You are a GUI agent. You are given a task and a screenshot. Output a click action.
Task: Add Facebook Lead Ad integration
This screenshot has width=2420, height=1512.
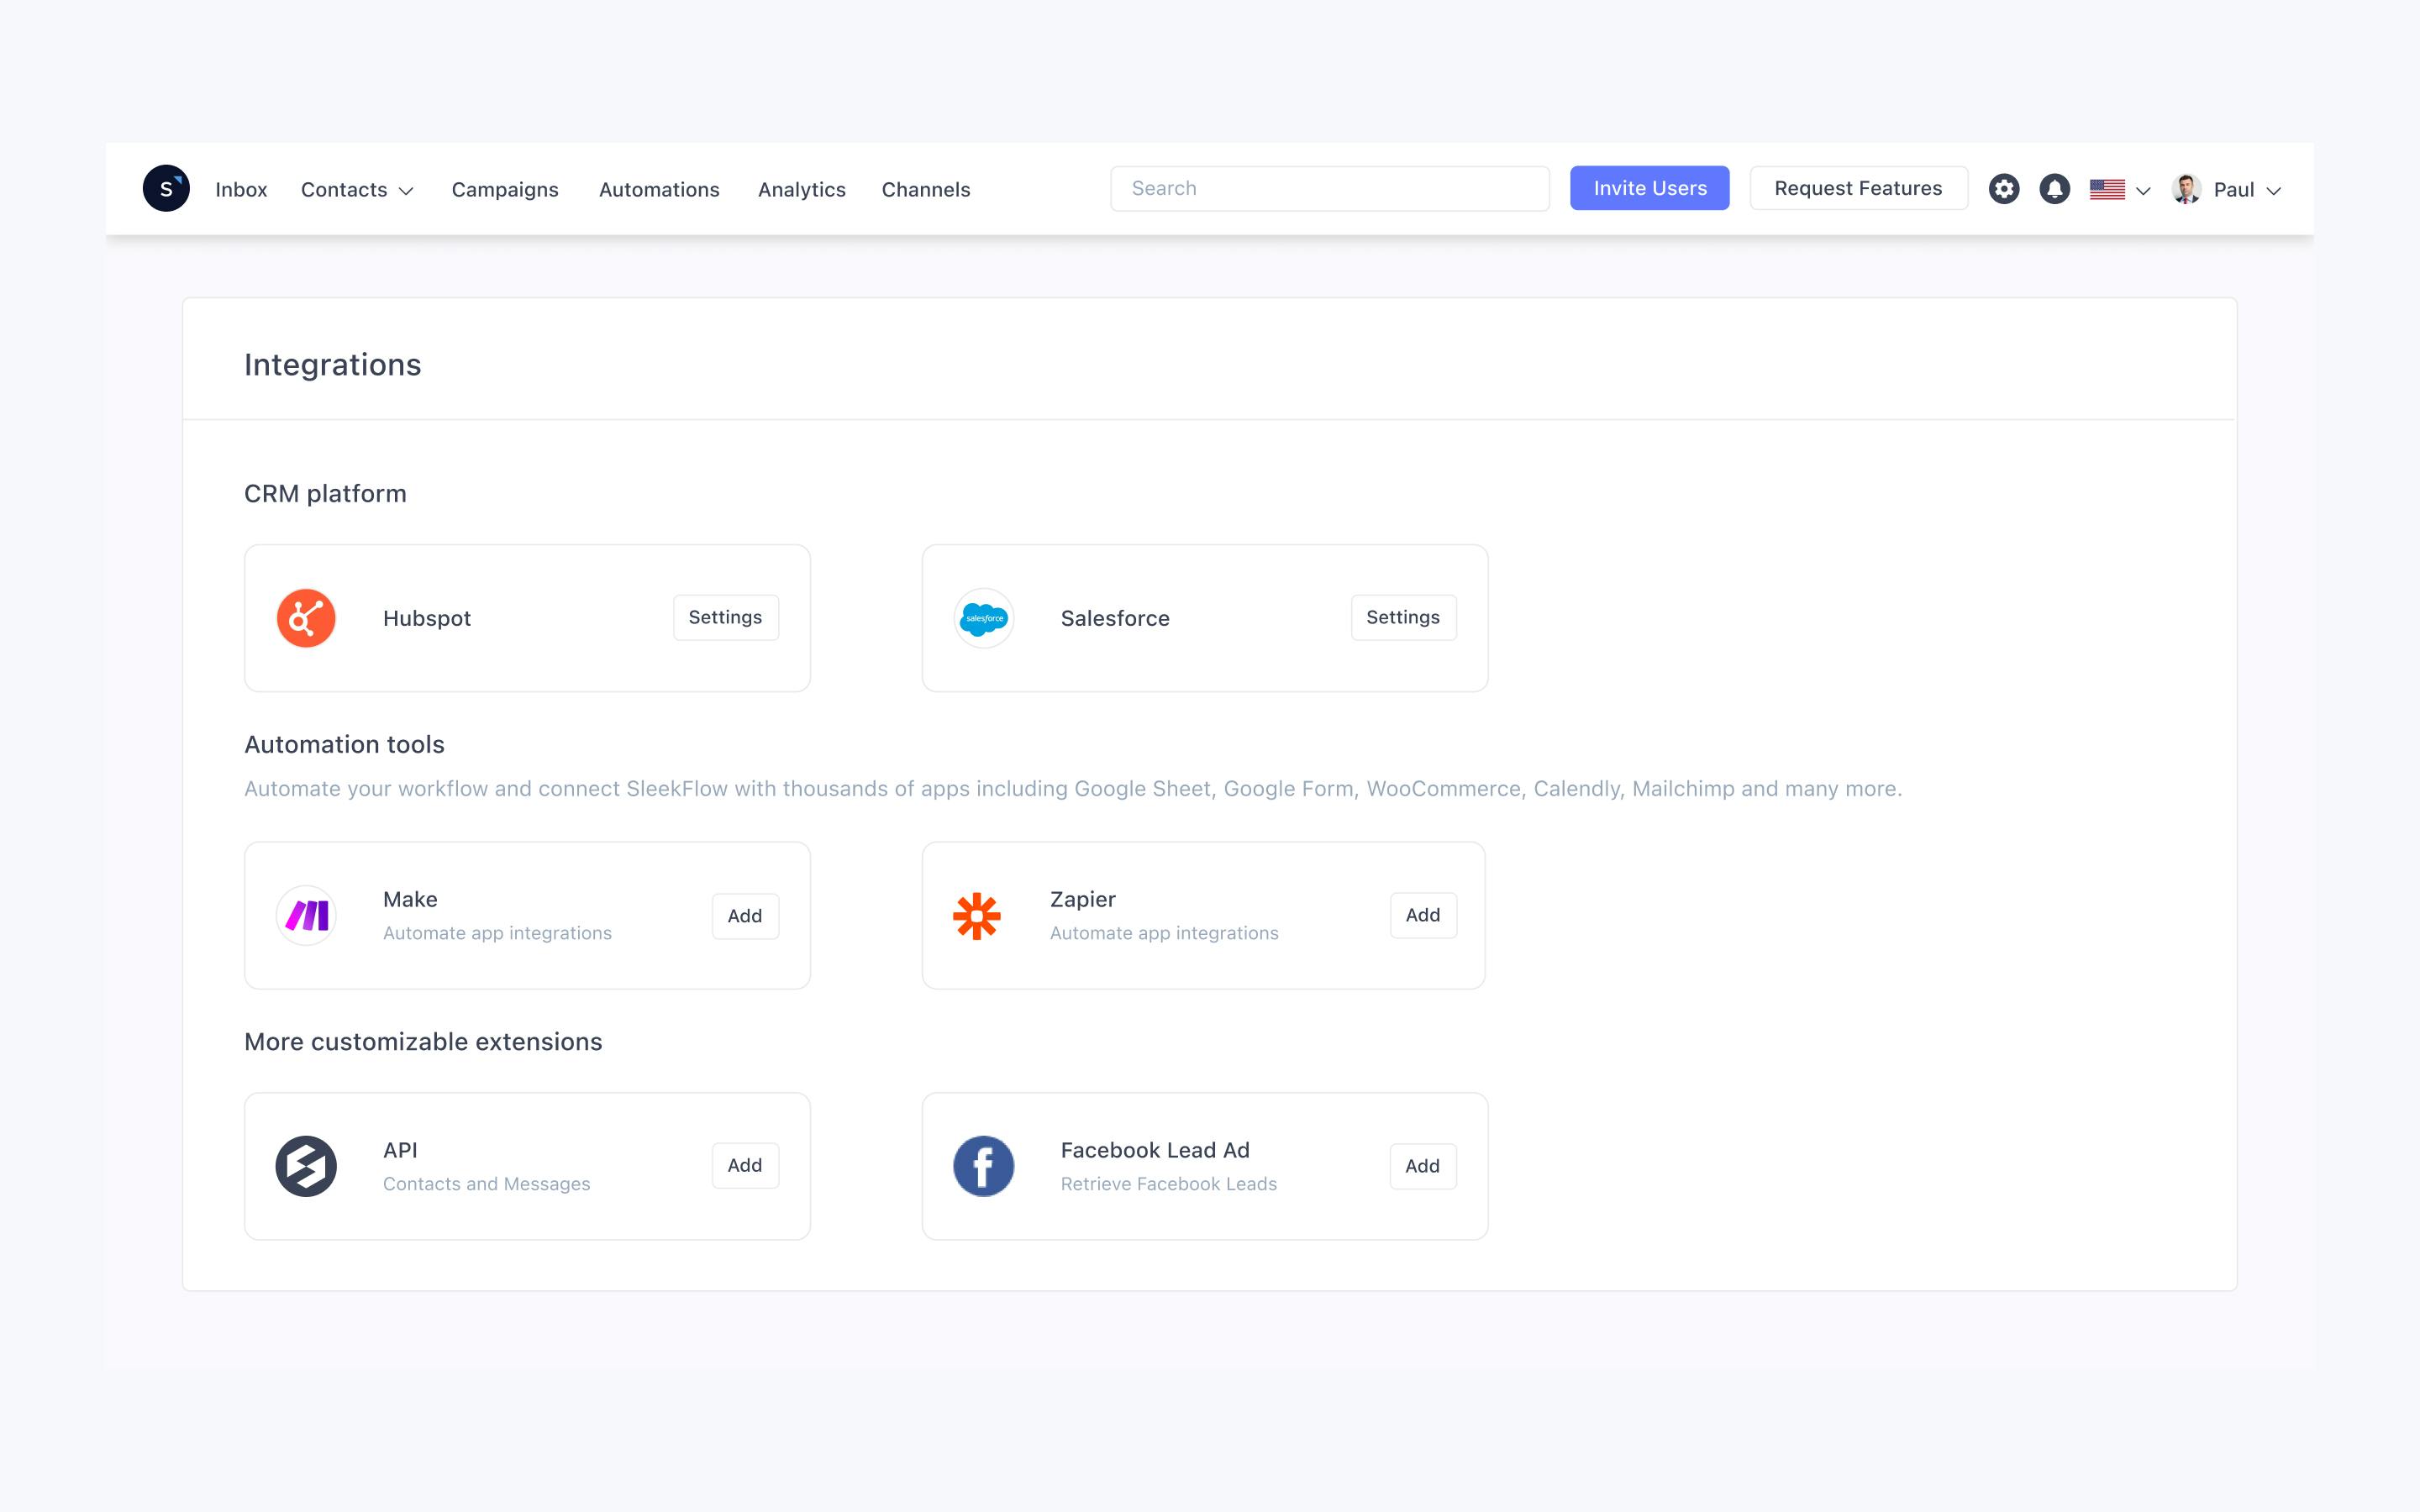tap(1420, 1165)
